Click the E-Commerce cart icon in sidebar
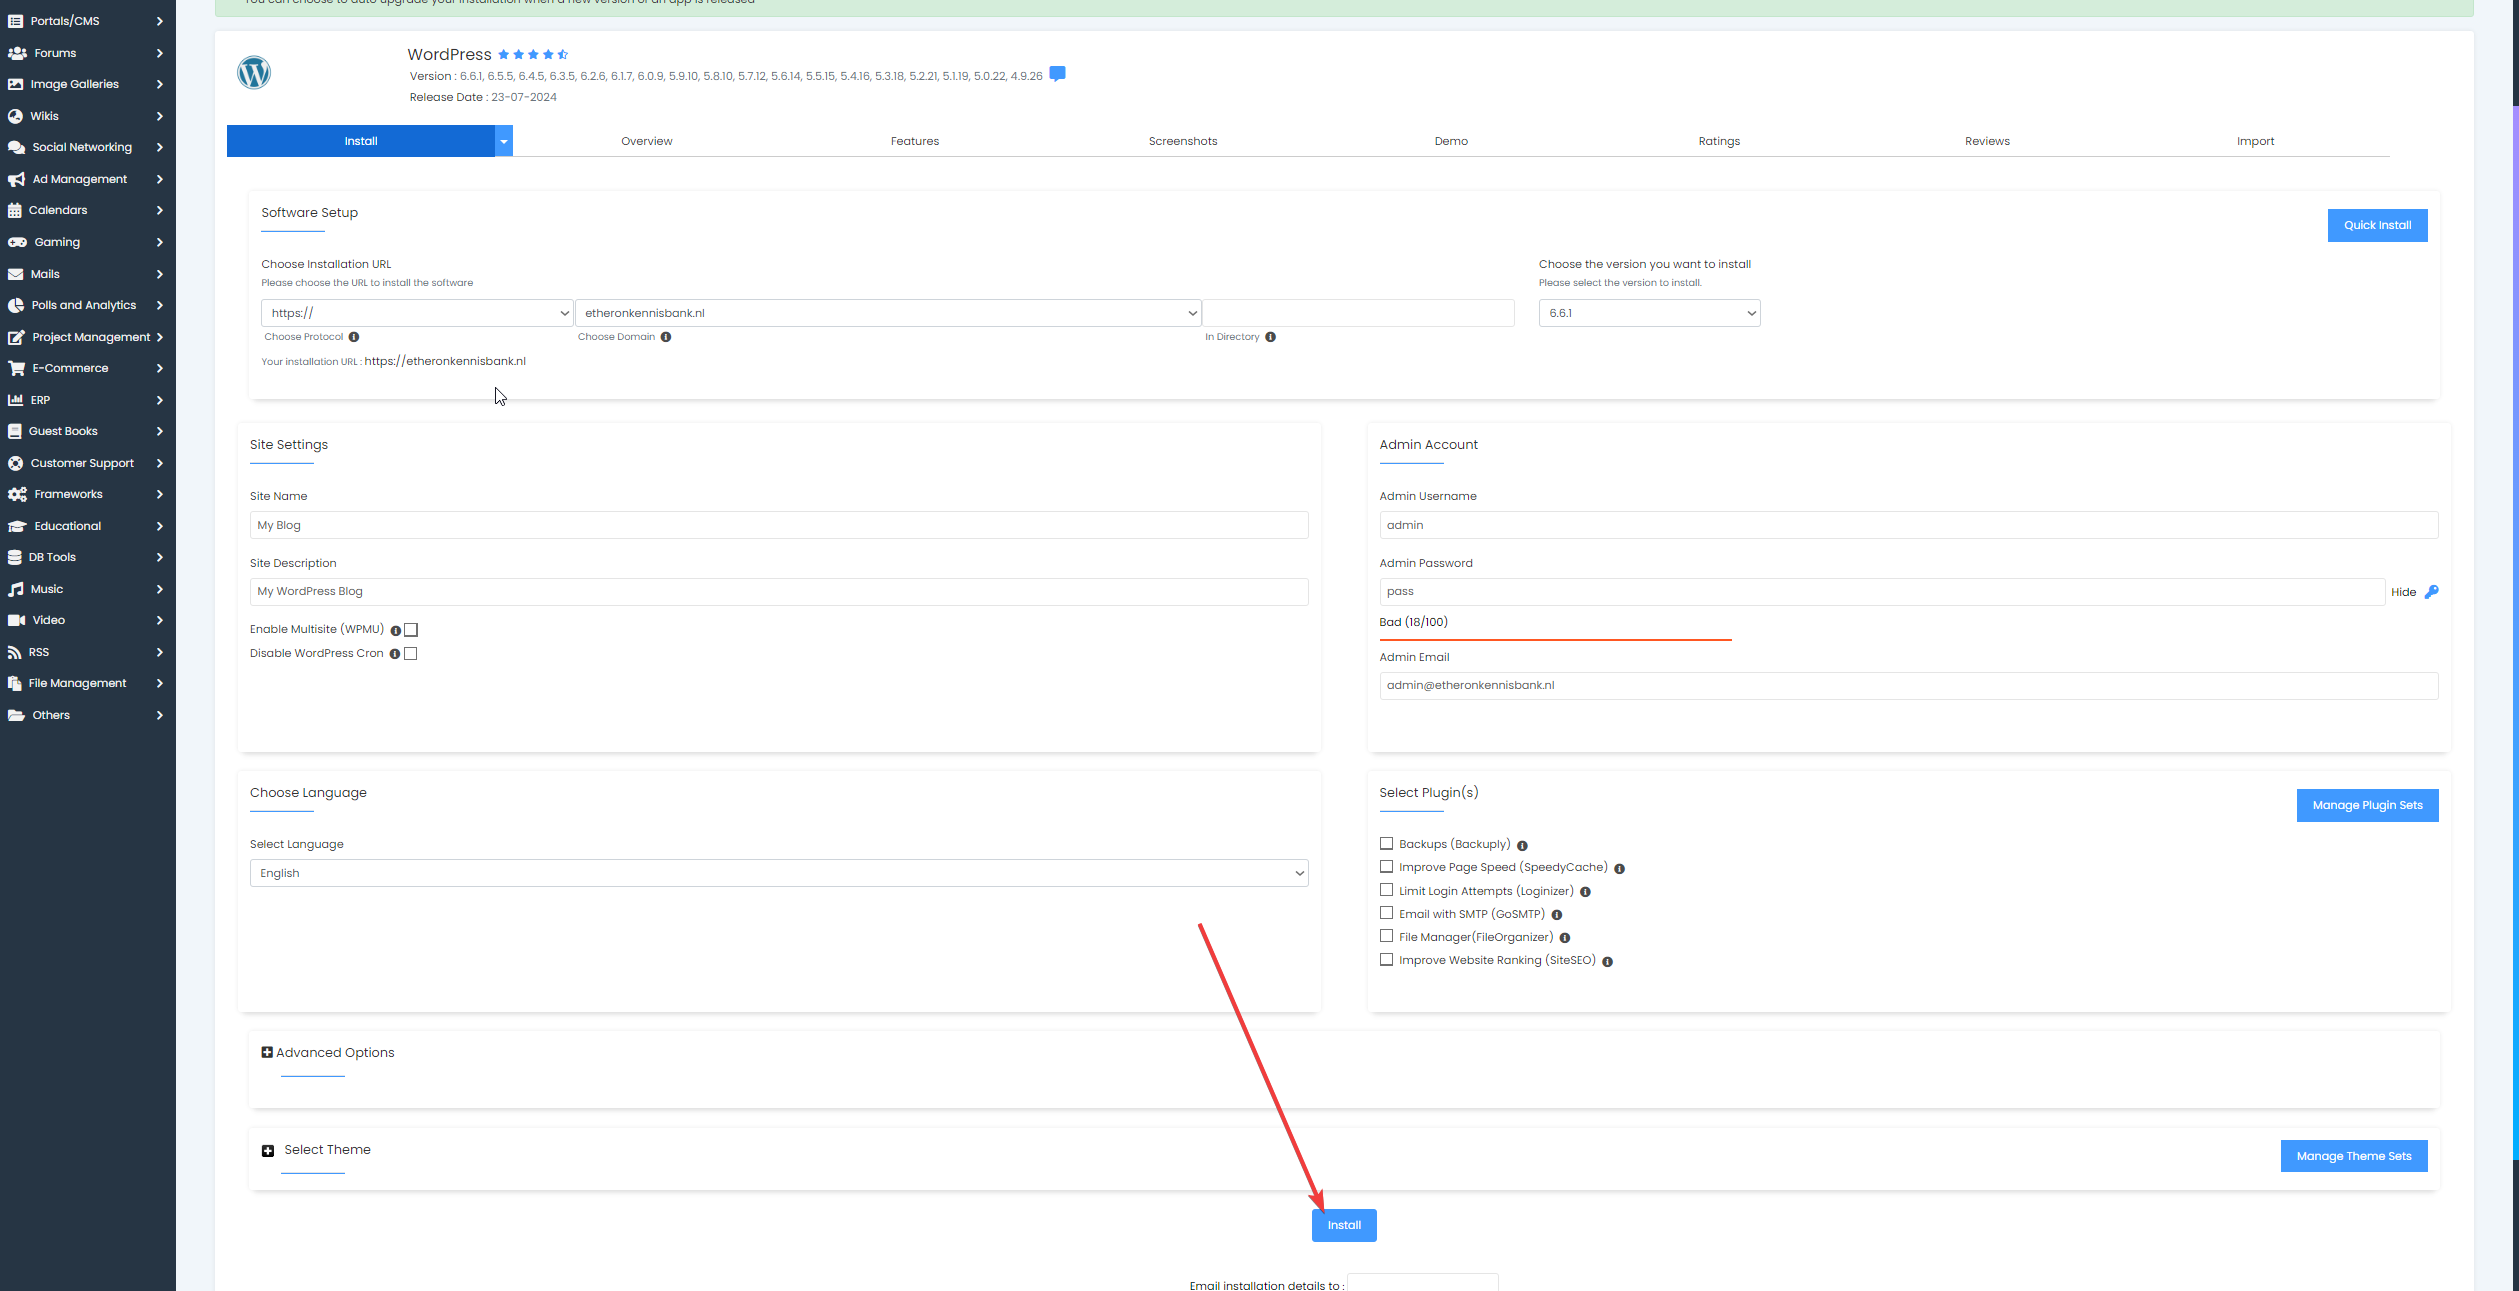Viewport: 2519px width, 1291px height. click(x=16, y=368)
